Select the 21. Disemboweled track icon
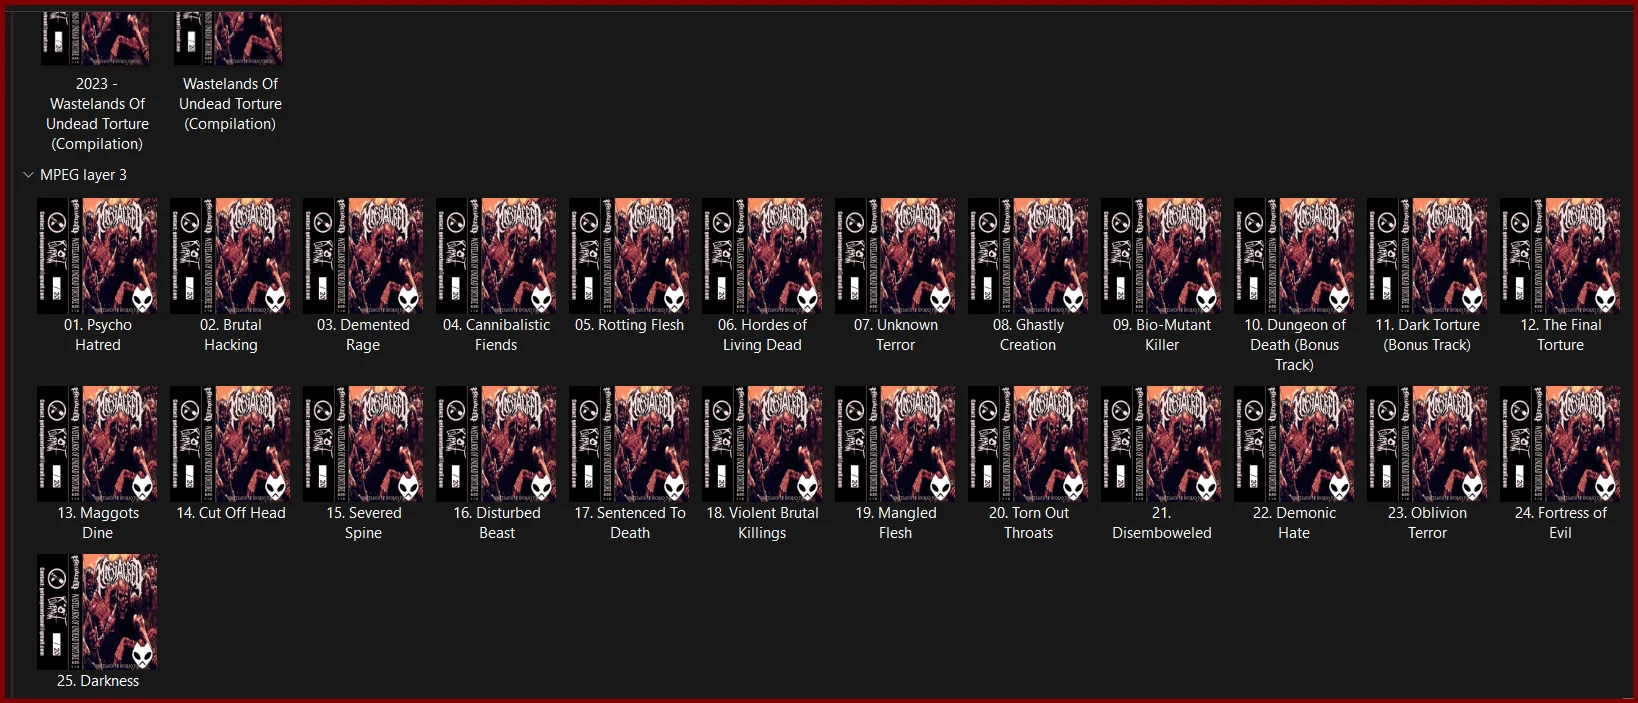 [1161, 444]
